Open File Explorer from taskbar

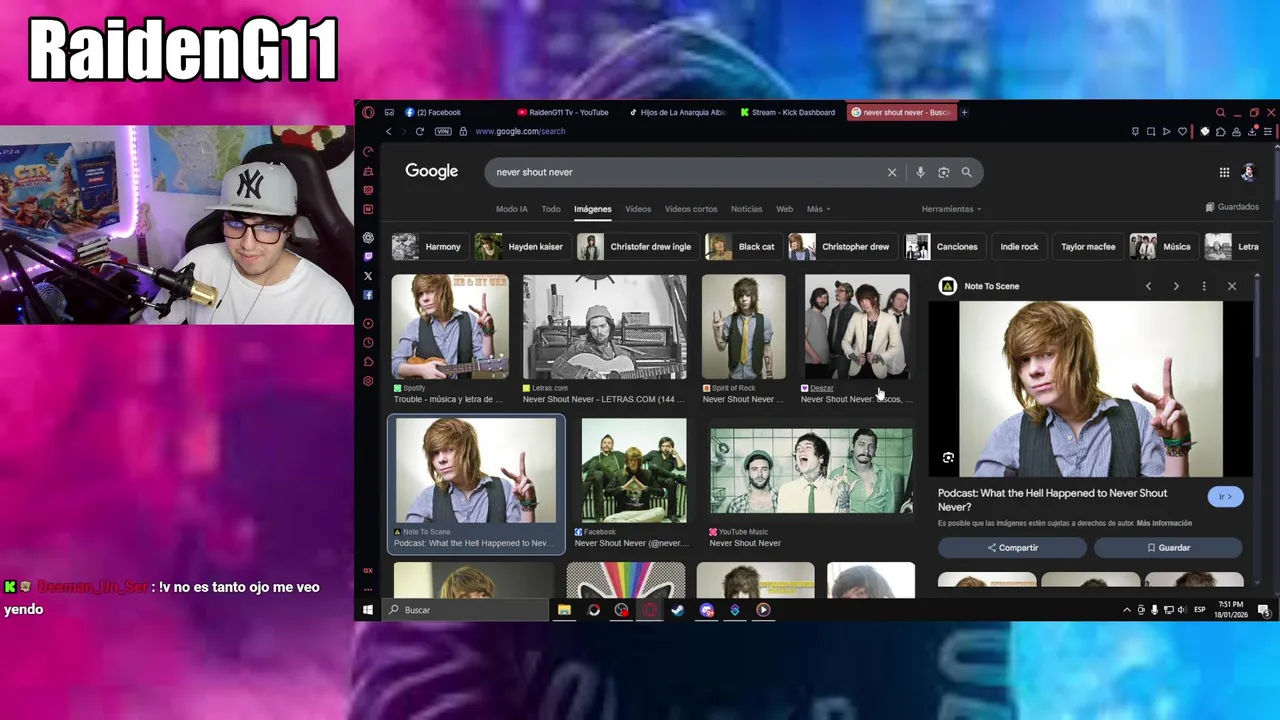[x=564, y=610]
